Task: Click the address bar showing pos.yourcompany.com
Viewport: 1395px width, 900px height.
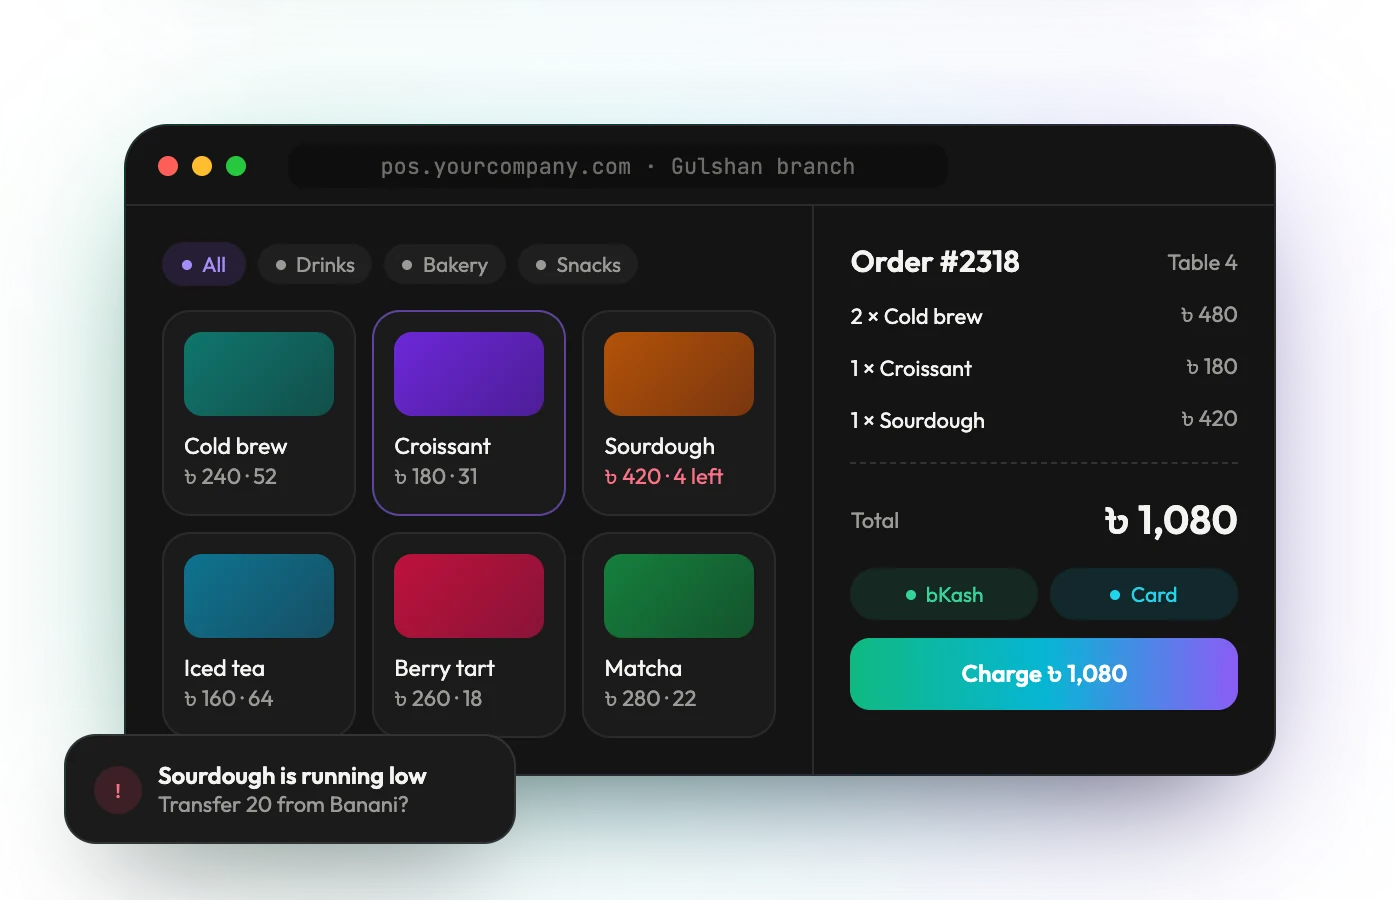Action: pos(618,166)
